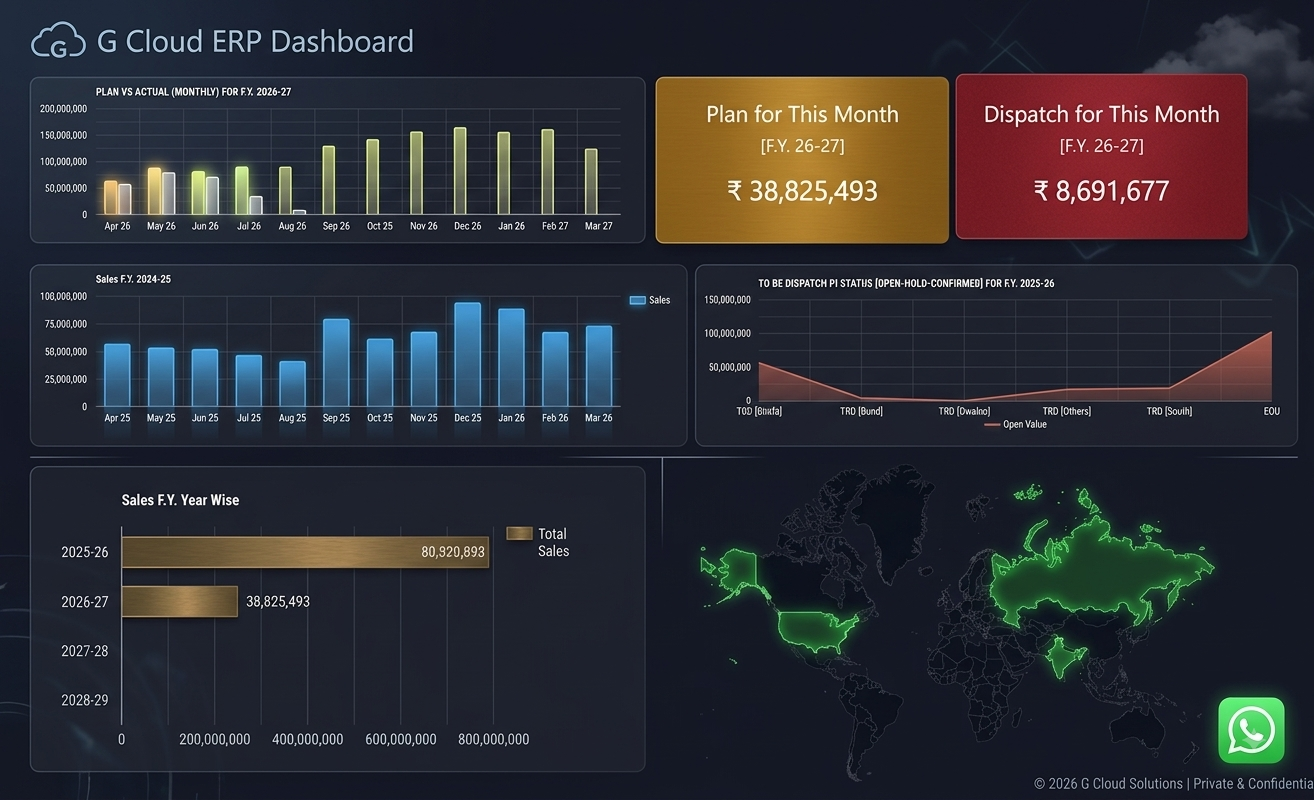The image size is (1314, 800).
Task: Click the 2028-29 axis label
Action: coord(85,700)
